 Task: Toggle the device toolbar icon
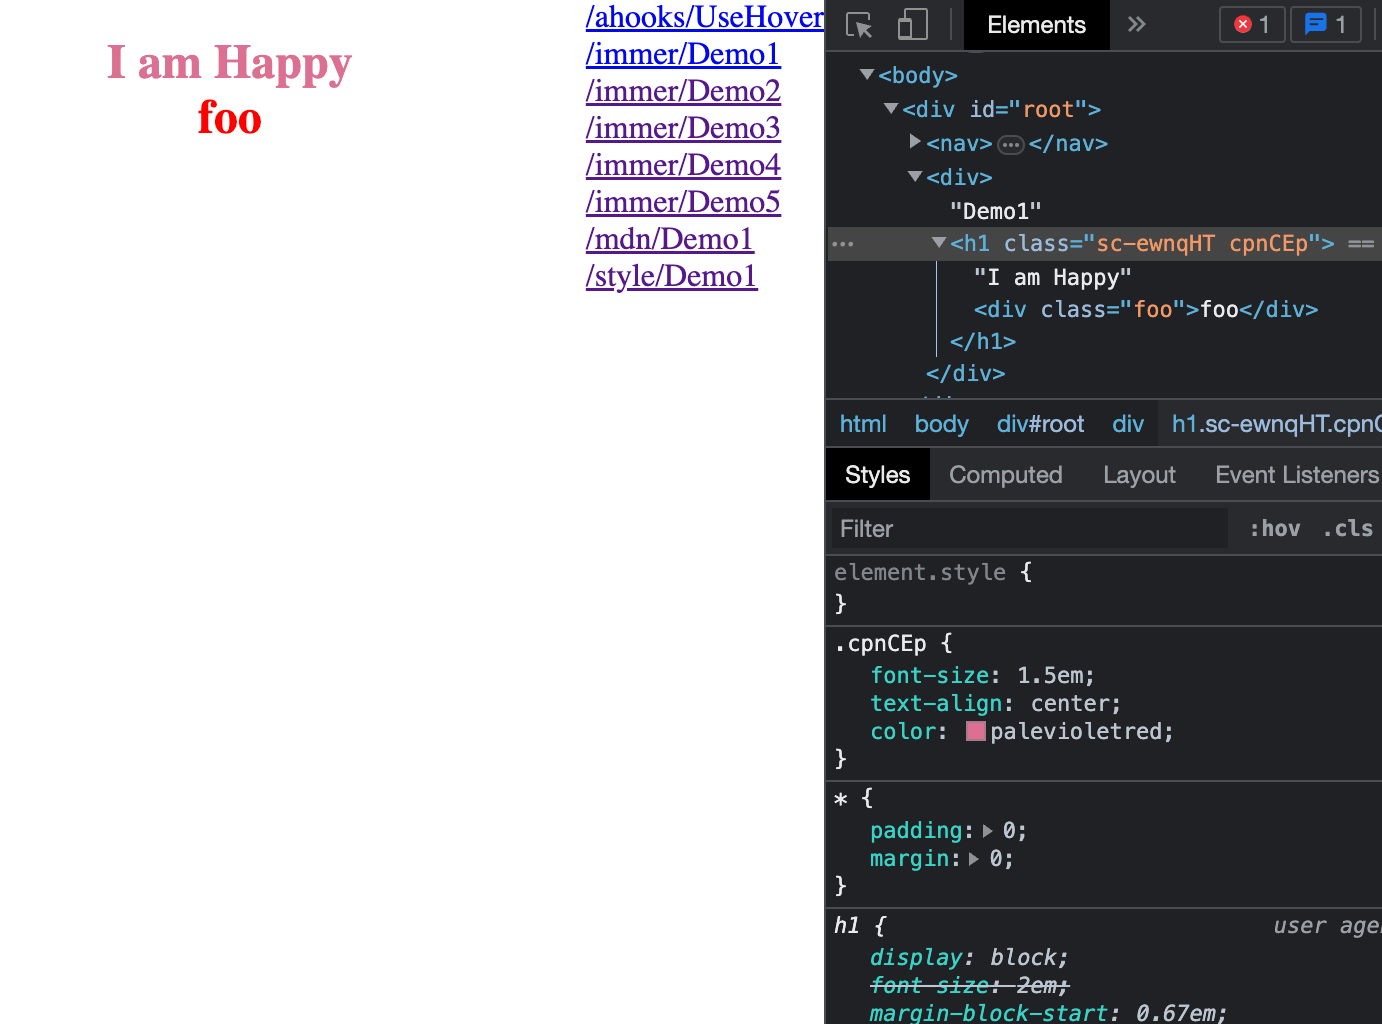[x=912, y=25]
